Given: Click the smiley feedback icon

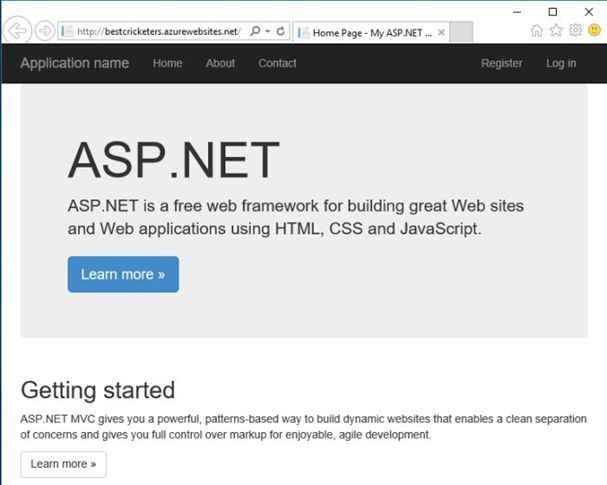Looking at the screenshot, I should click(x=594, y=29).
